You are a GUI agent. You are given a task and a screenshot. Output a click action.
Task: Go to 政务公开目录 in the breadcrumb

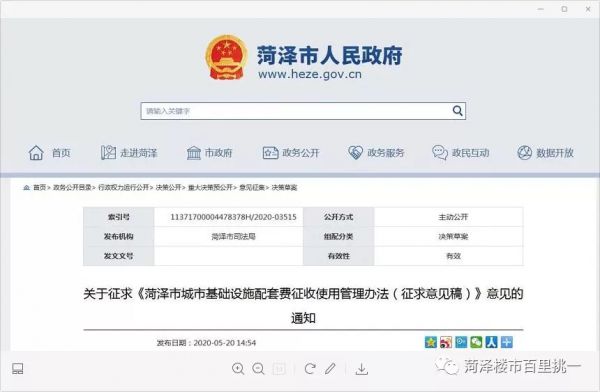[x=72, y=188]
